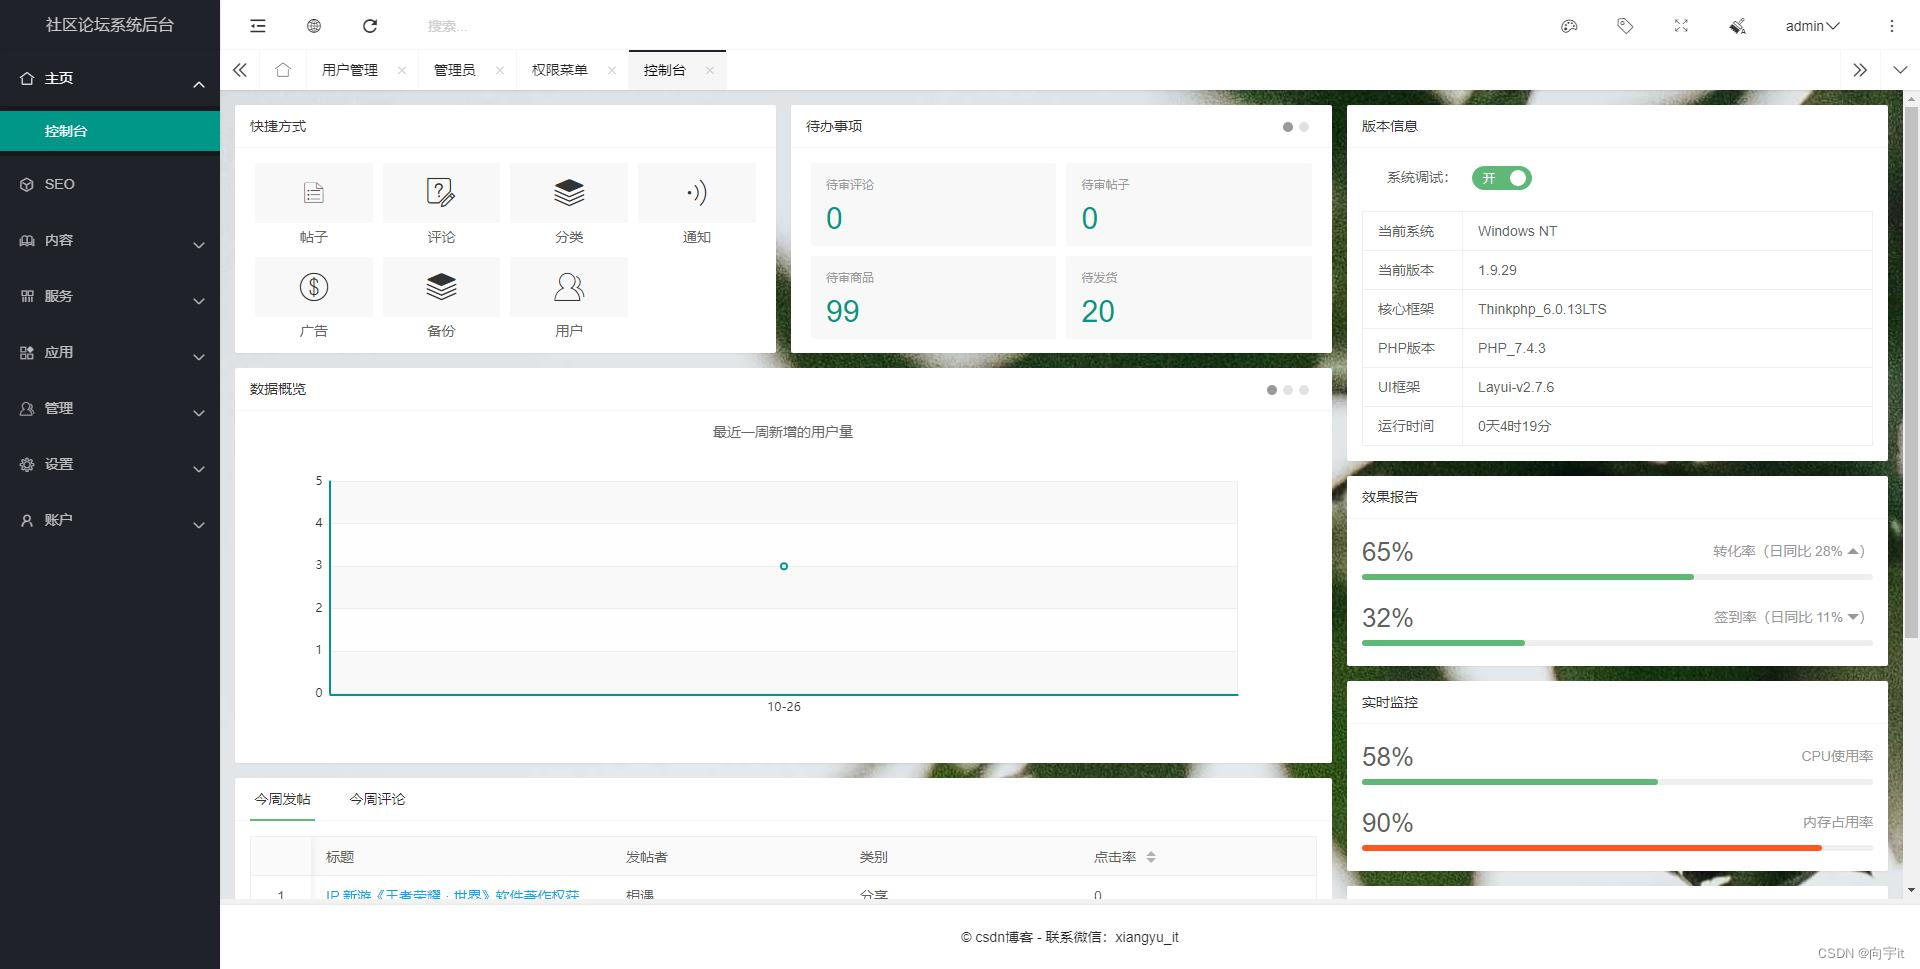Open the 用户 shortcut icon
Viewport: 1920px width, 969px height.
pyautogui.click(x=568, y=287)
